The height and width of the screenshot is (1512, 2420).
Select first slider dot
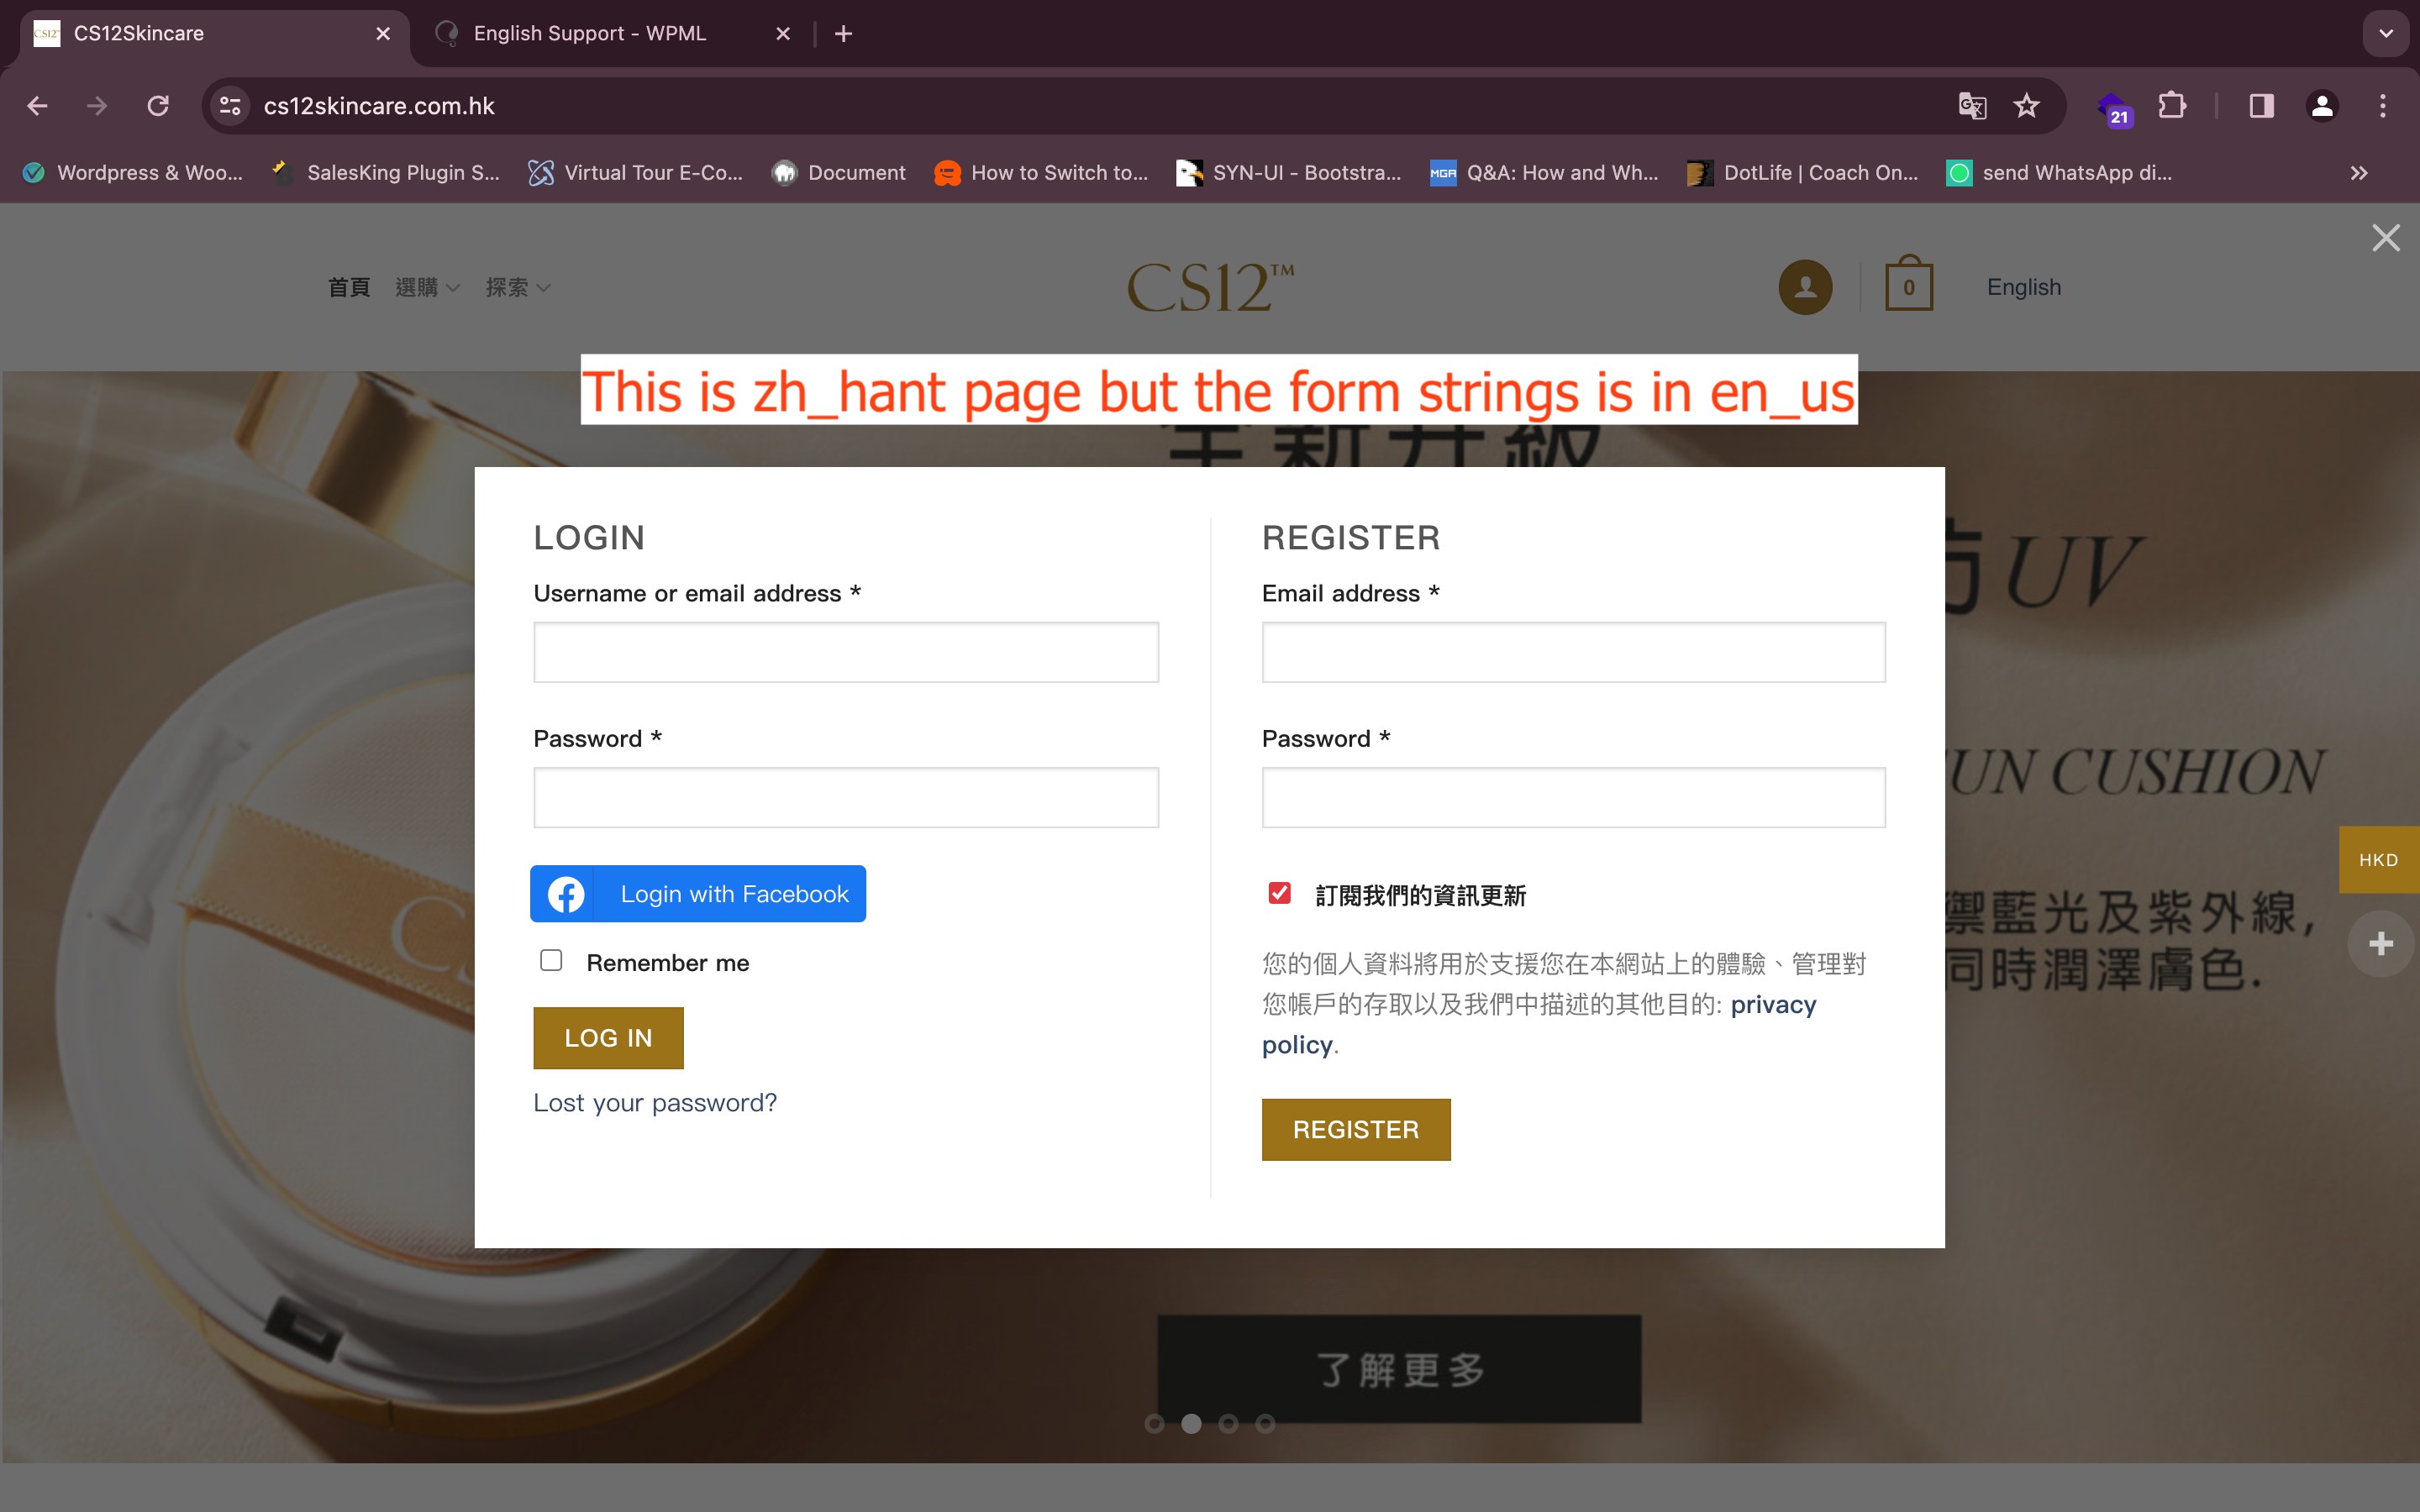(1154, 1424)
